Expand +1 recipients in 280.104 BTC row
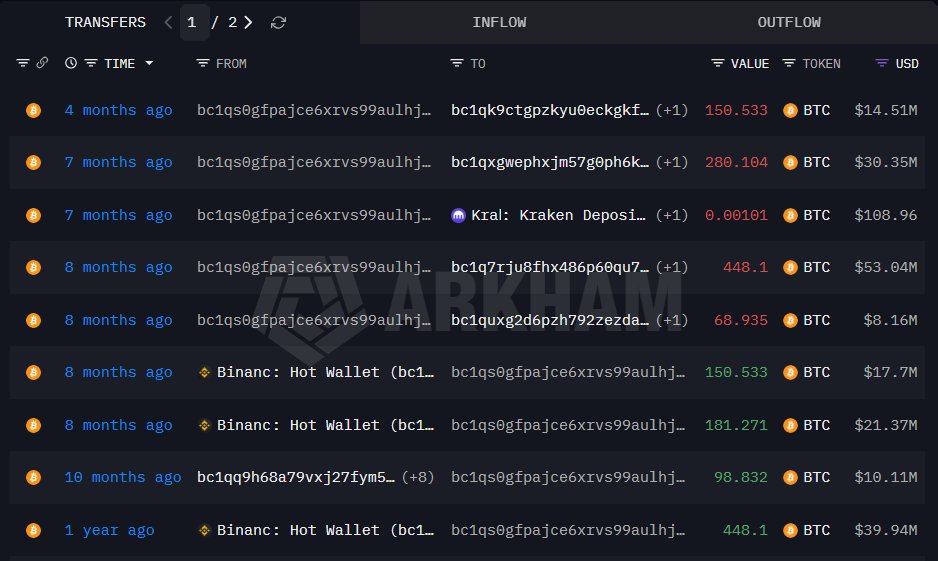Viewport: 938px width, 561px height. click(x=672, y=162)
